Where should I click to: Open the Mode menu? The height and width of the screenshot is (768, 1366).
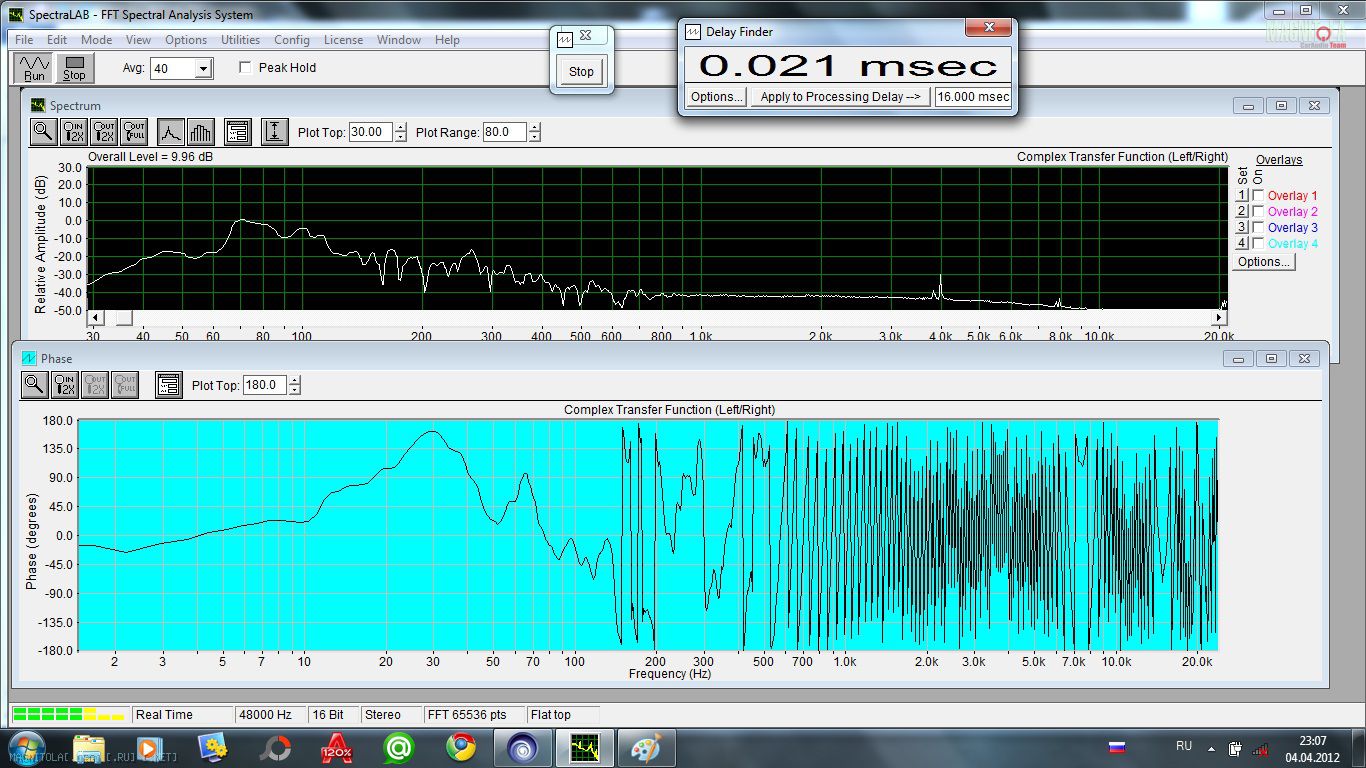click(96, 40)
